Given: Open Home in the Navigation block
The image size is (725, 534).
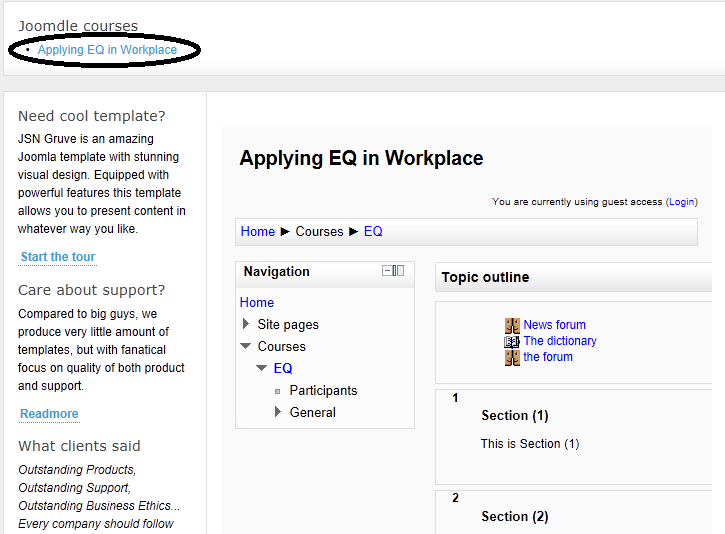Looking at the screenshot, I should click(257, 303).
